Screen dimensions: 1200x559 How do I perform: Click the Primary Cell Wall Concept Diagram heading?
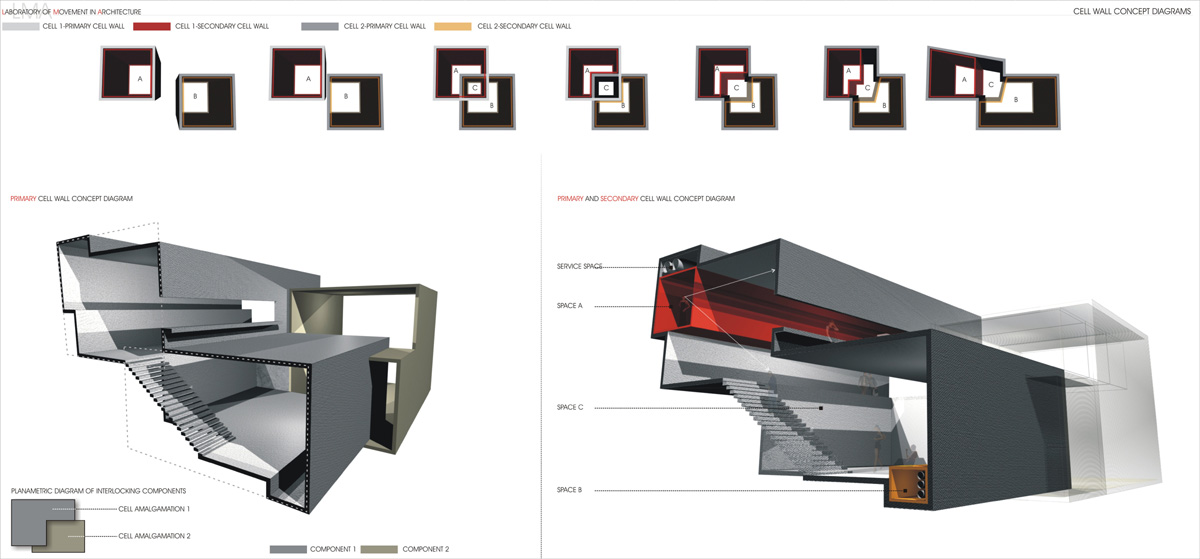point(71,199)
